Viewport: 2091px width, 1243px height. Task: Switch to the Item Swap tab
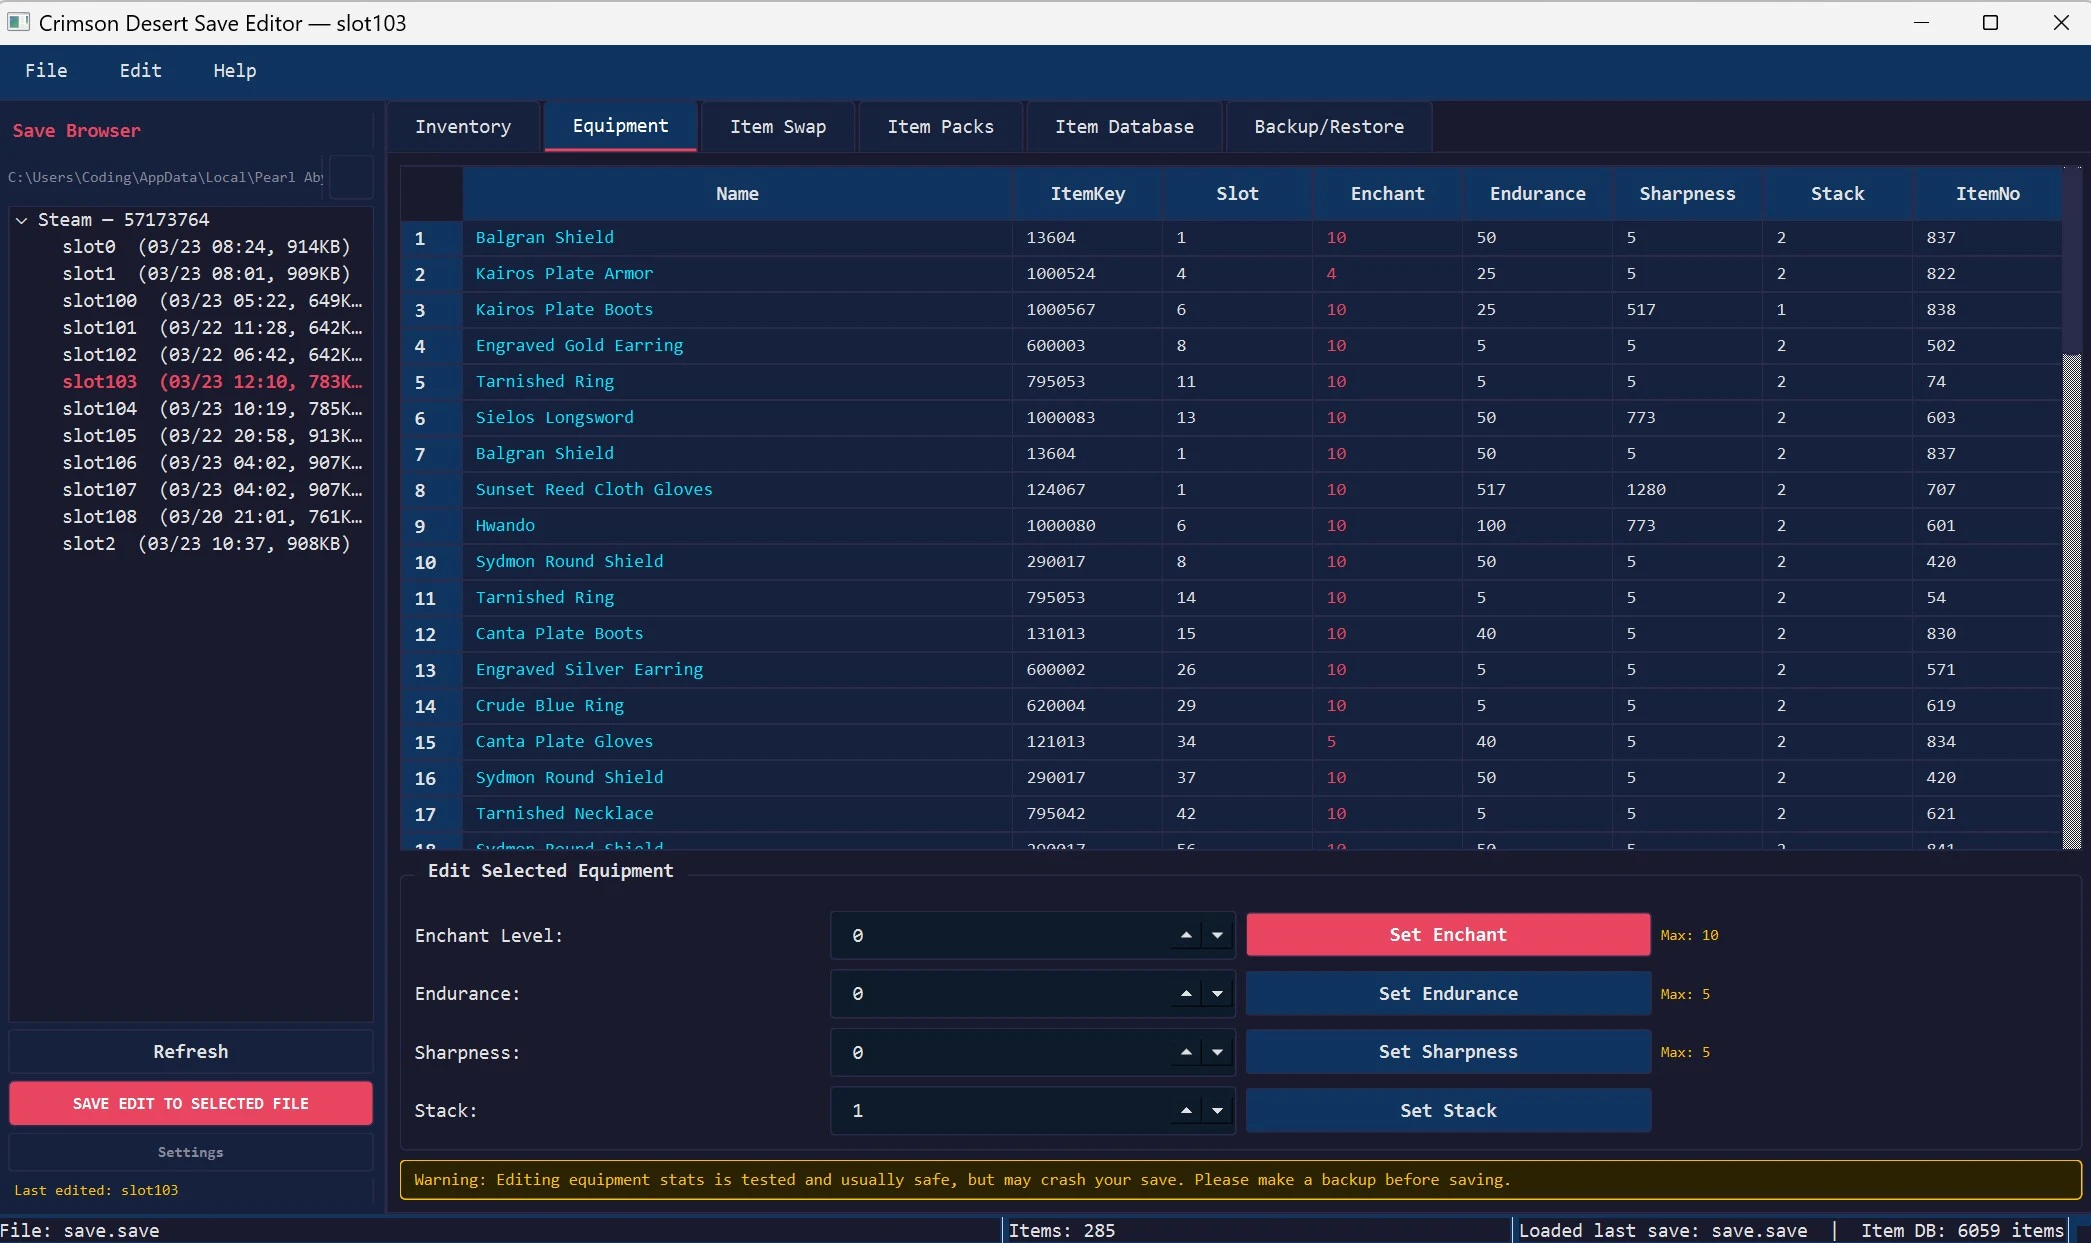click(x=777, y=127)
